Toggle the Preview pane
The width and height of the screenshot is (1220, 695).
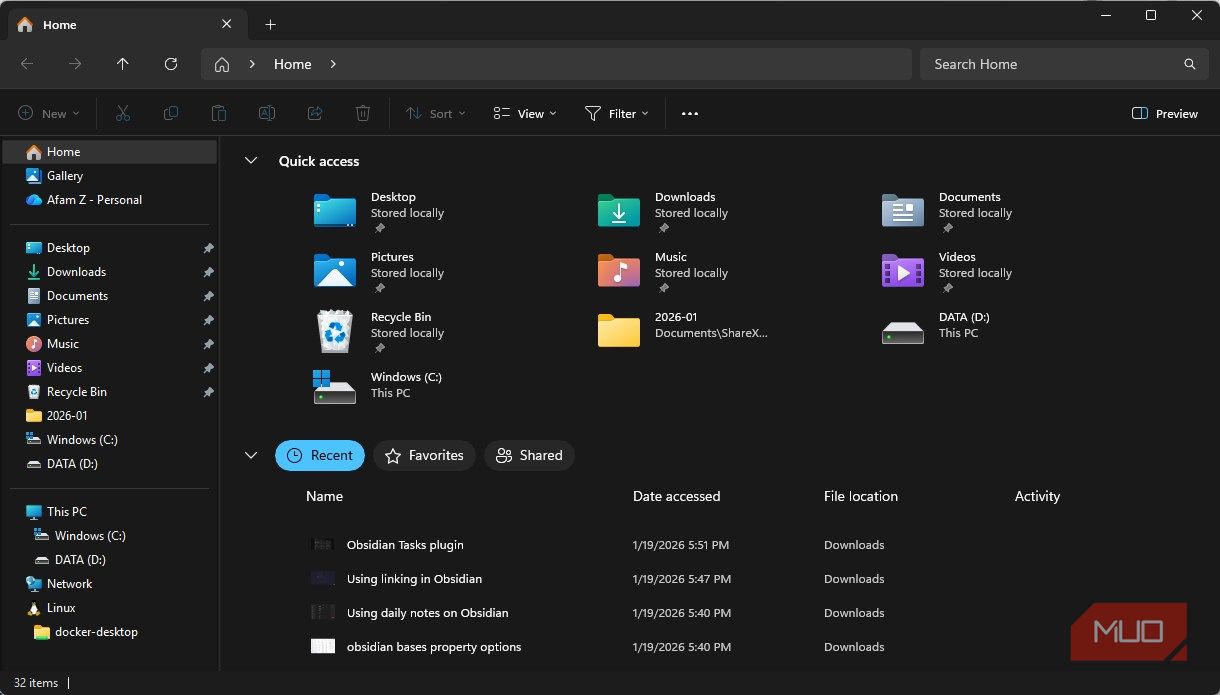pyautogui.click(x=1164, y=114)
